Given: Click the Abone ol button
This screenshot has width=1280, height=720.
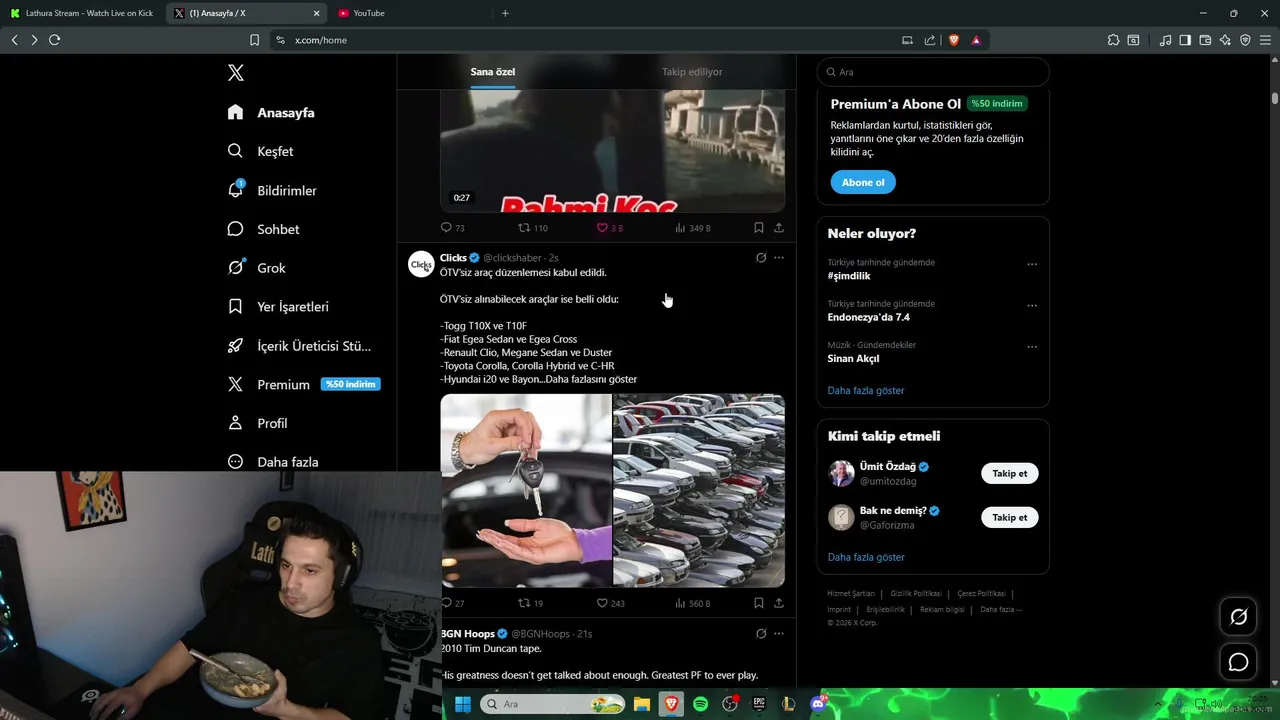Looking at the screenshot, I should pyautogui.click(x=863, y=182).
